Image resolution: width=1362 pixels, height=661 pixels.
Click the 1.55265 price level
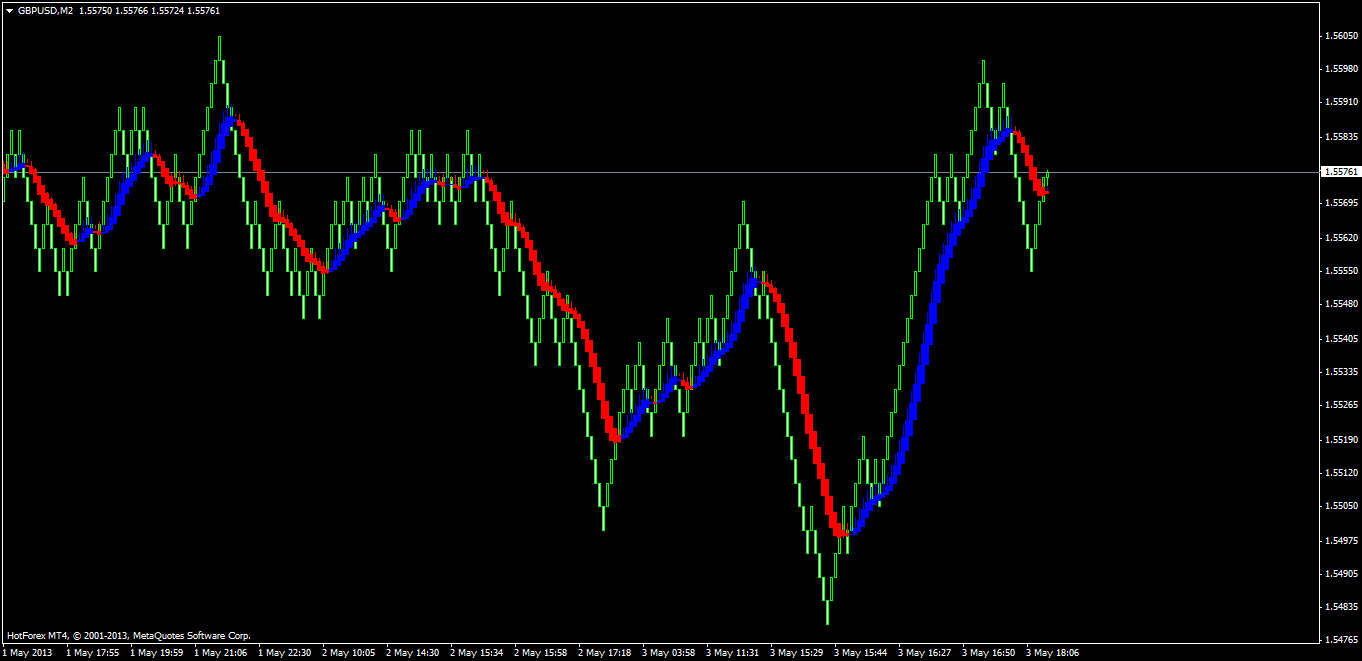click(1340, 406)
